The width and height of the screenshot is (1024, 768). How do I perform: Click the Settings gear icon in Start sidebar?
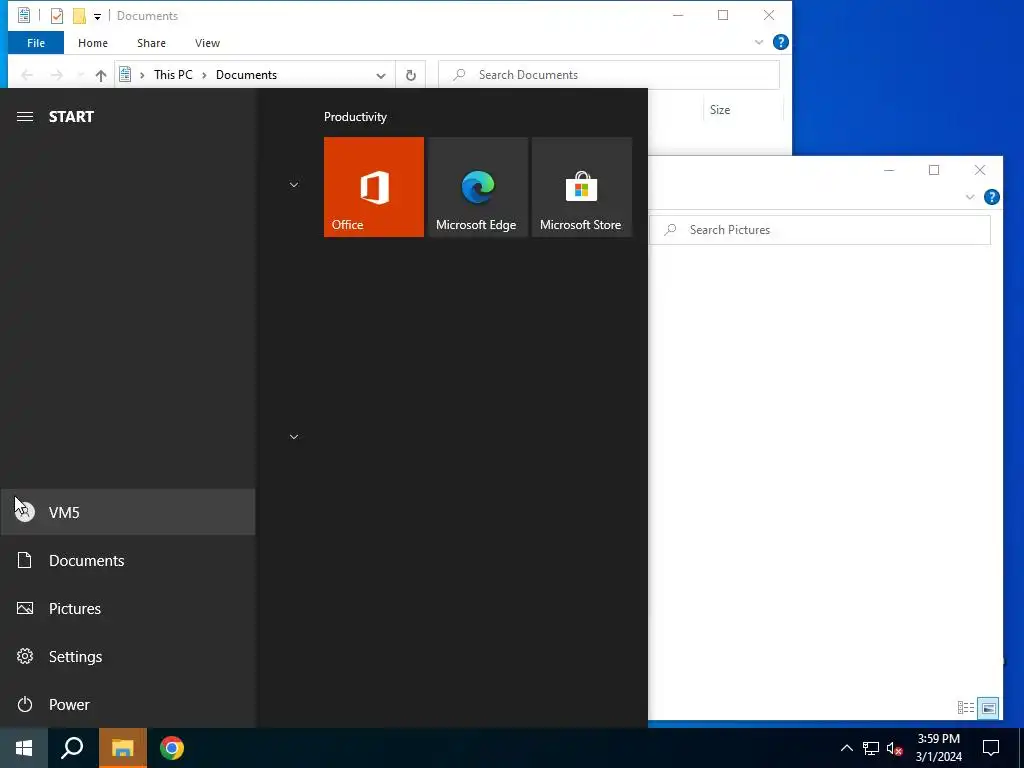pos(25,656)
